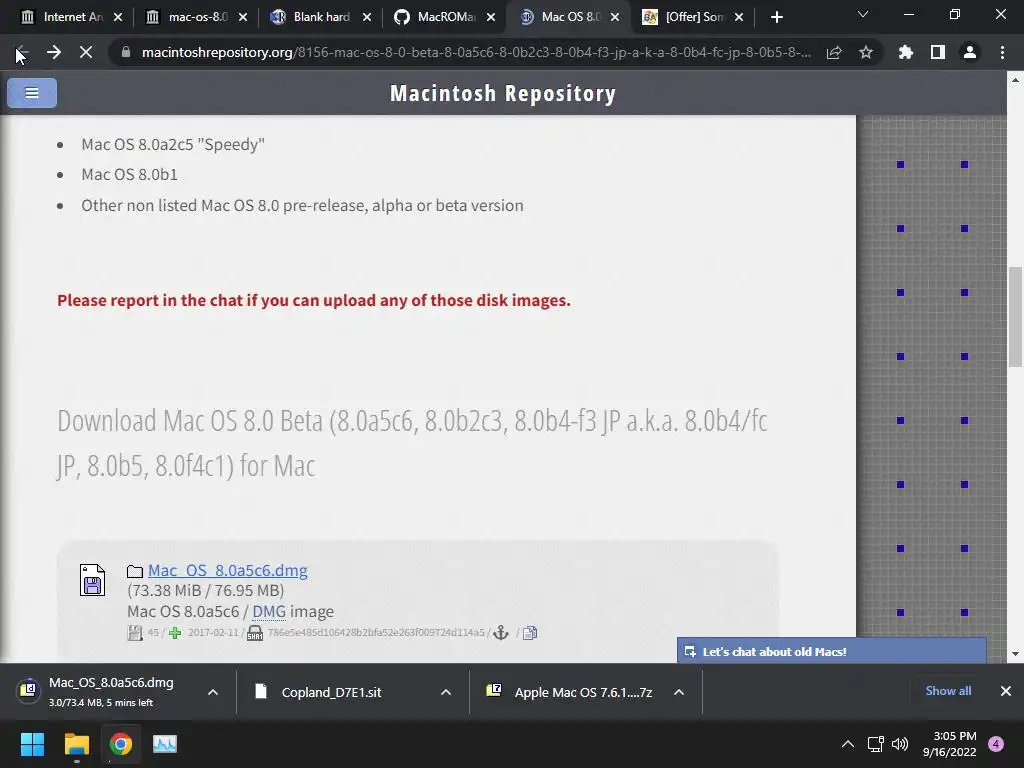
Task: Click the Mac OS 8.0a2c5 "Speedy" entry
Action: [x=173, y=144]
